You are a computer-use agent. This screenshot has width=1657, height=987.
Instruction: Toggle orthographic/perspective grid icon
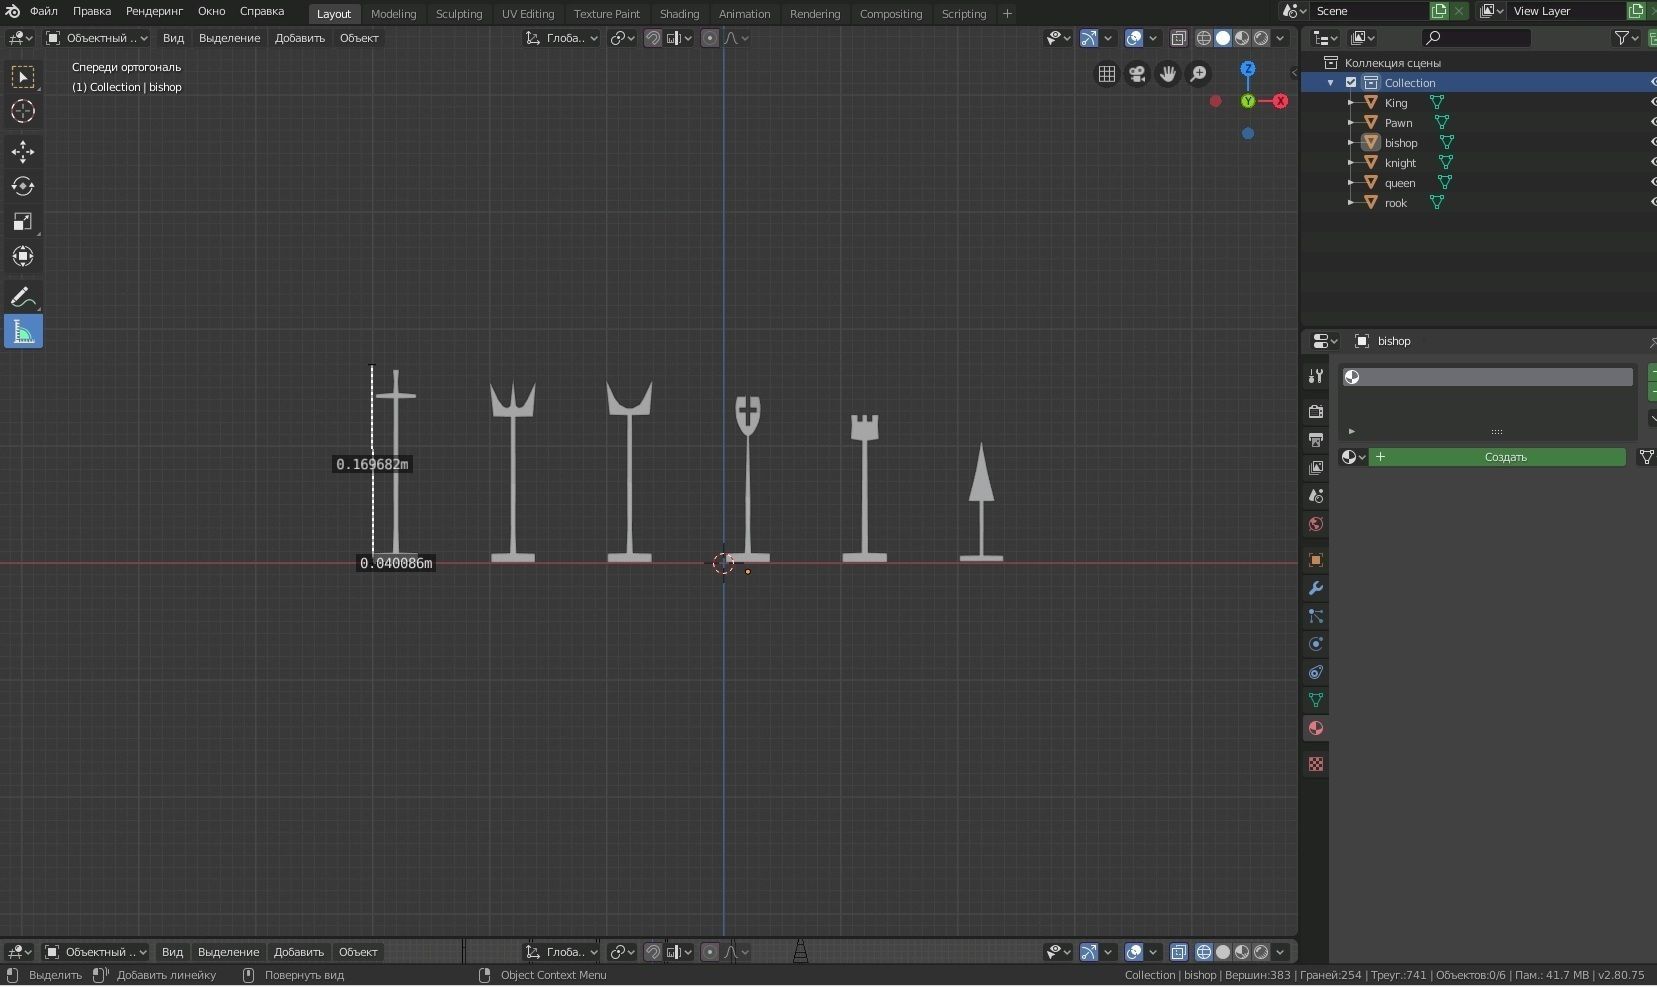pos(1107,74)
